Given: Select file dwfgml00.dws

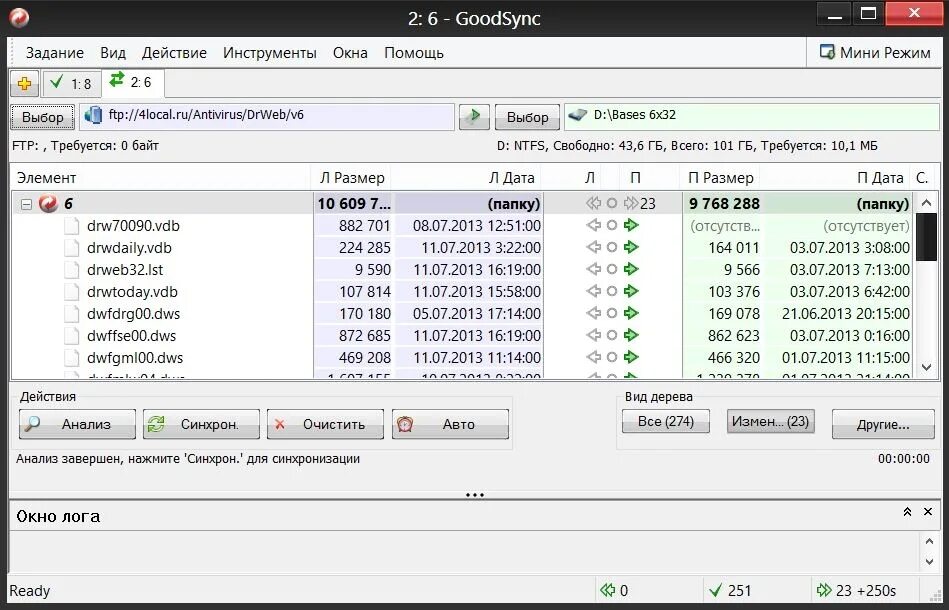Looking at the screenshot, I should click(x=135, y=358).
